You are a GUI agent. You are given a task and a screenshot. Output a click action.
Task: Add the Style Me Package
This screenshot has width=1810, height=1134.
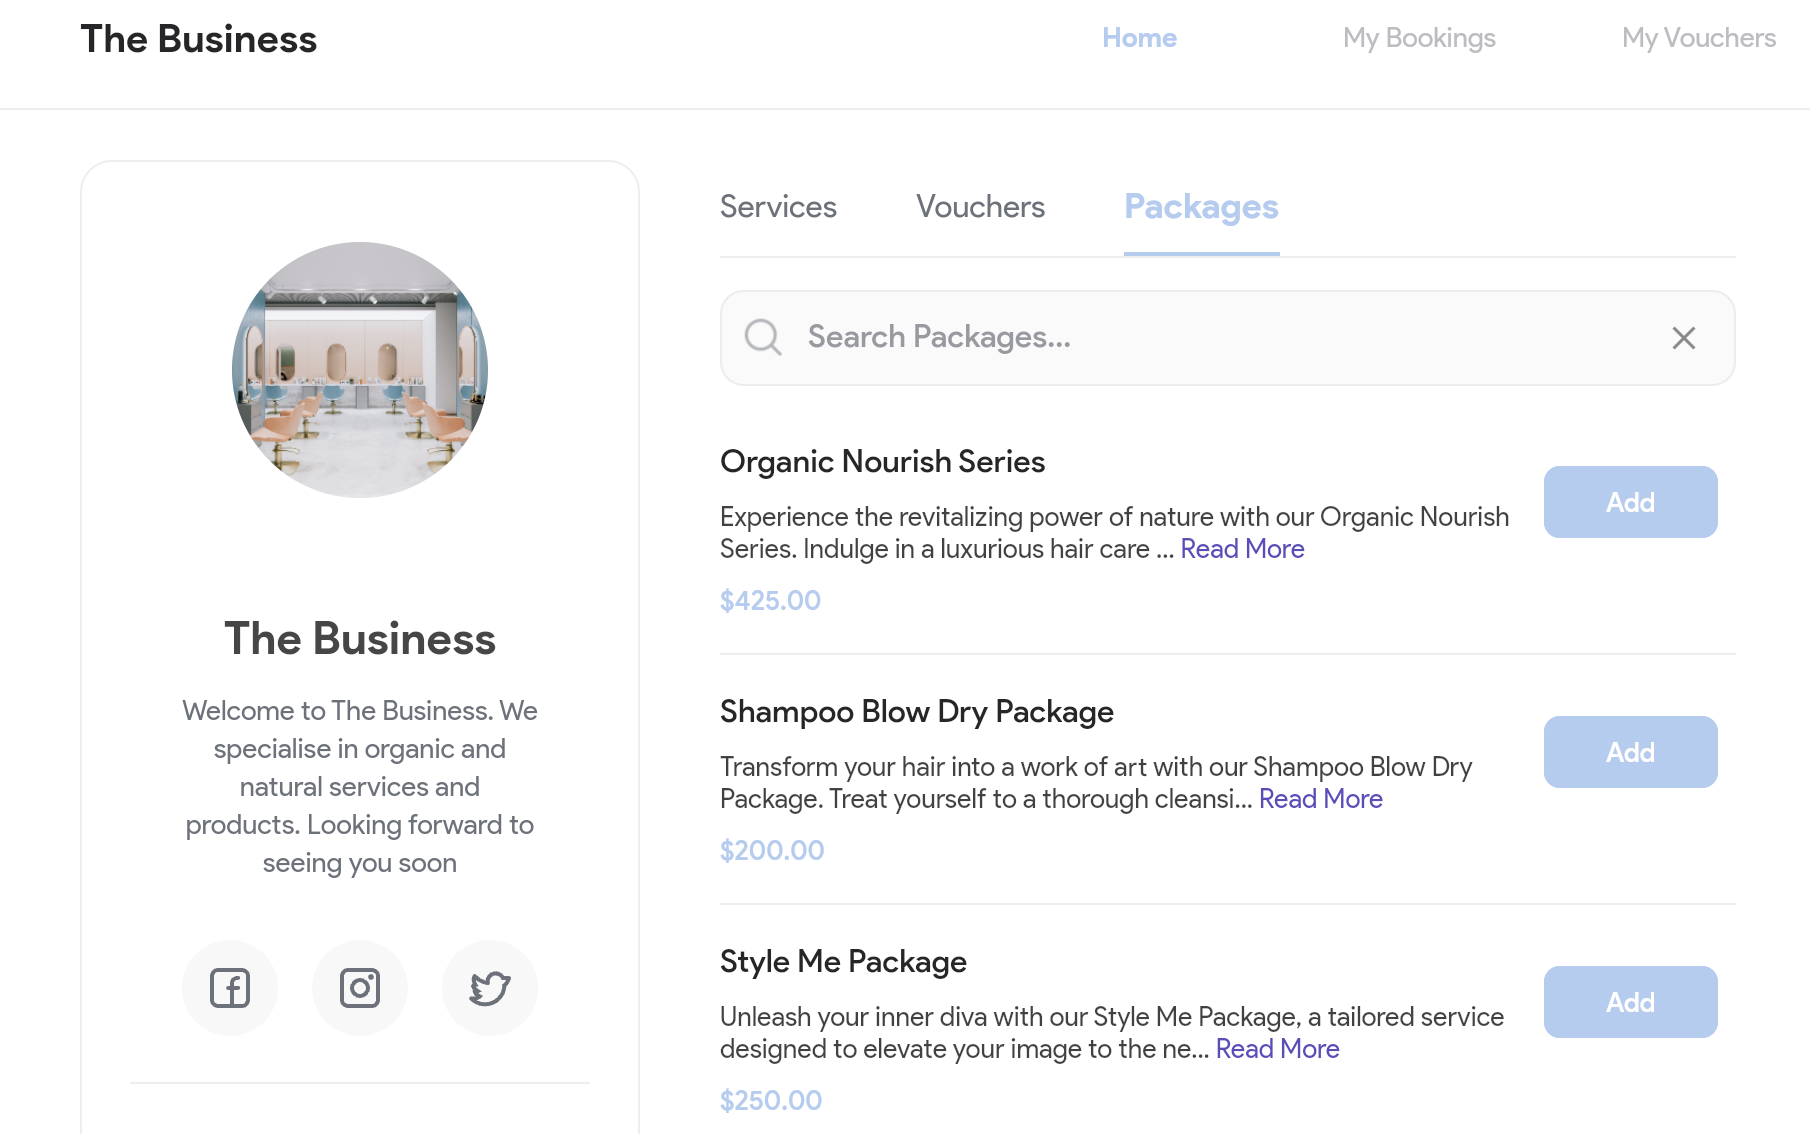(1631, 1002)
